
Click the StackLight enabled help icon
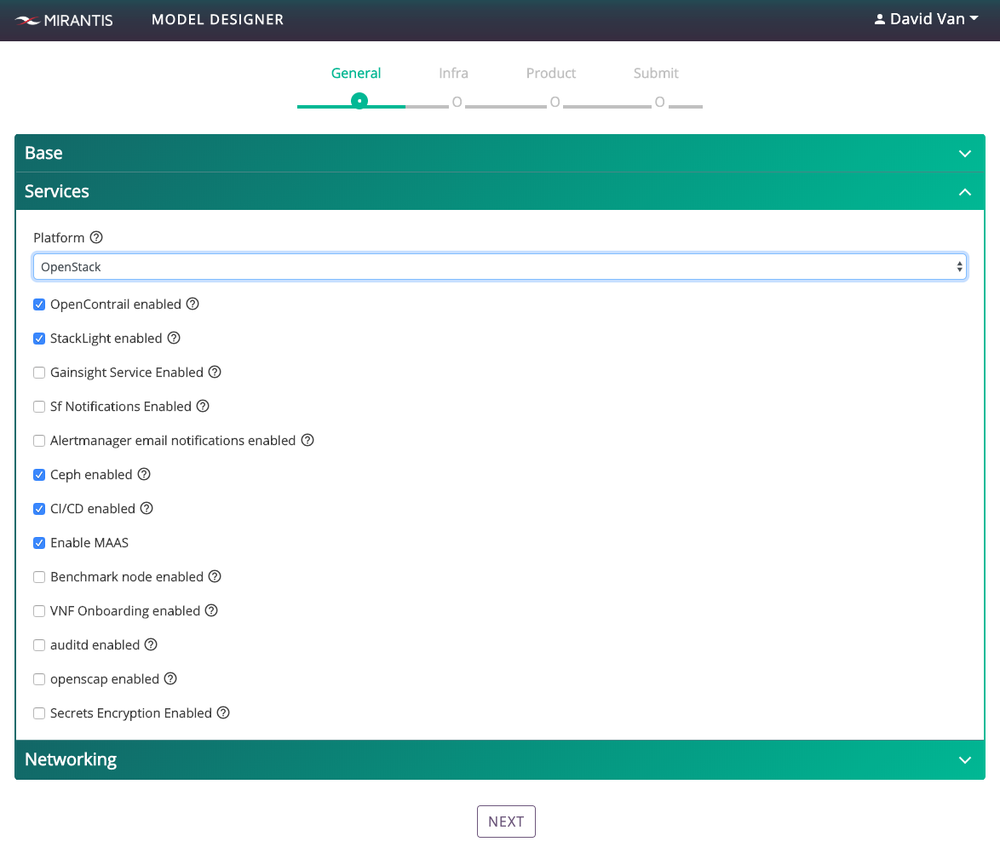pyautogui.click(x=174, y=338)
